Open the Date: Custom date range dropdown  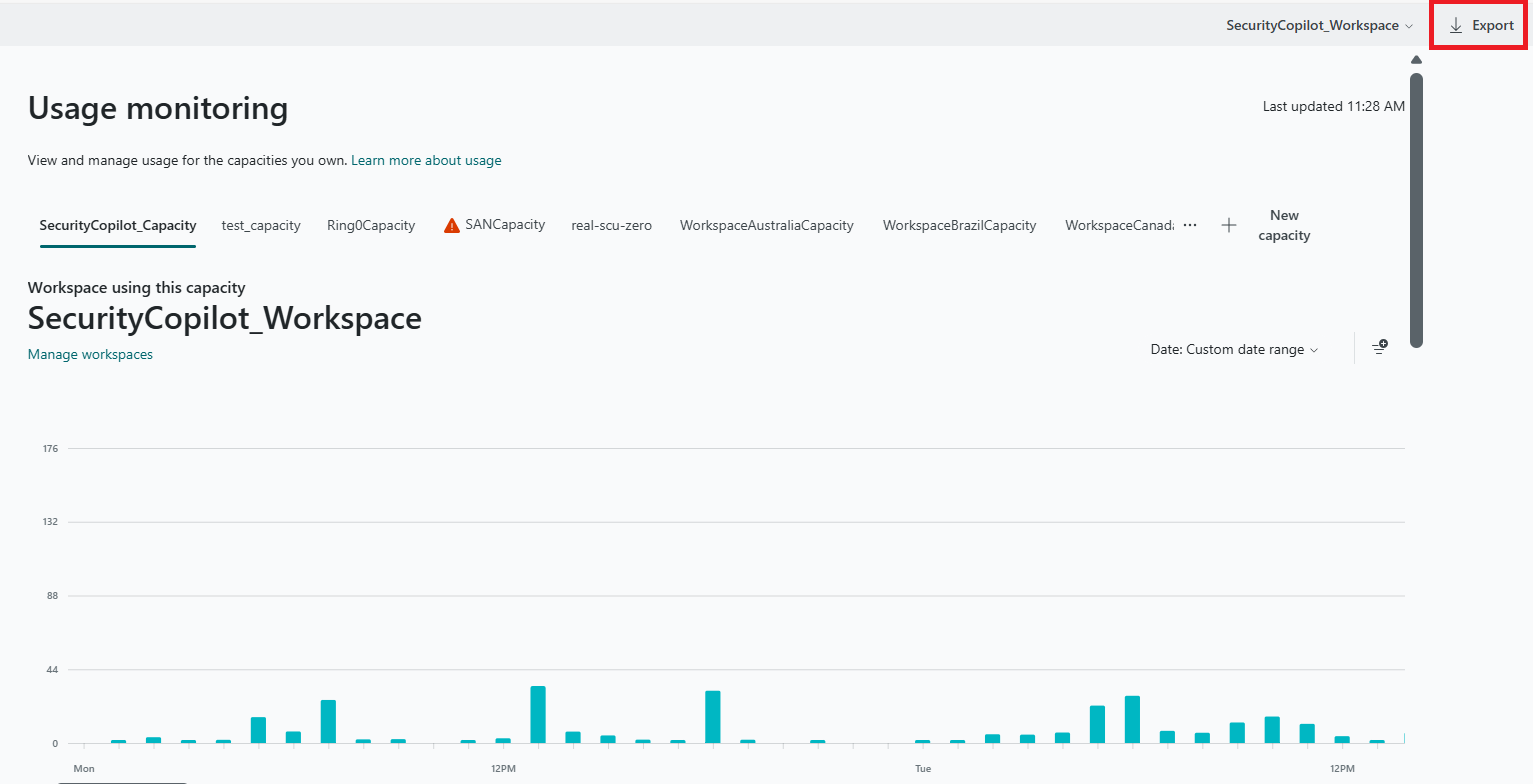pyautogui.click(x=1233, y=349)
